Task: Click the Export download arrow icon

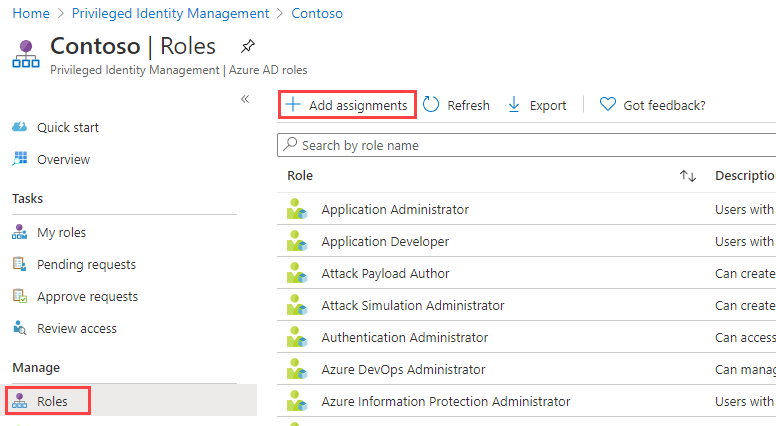Action: point(514,104)
